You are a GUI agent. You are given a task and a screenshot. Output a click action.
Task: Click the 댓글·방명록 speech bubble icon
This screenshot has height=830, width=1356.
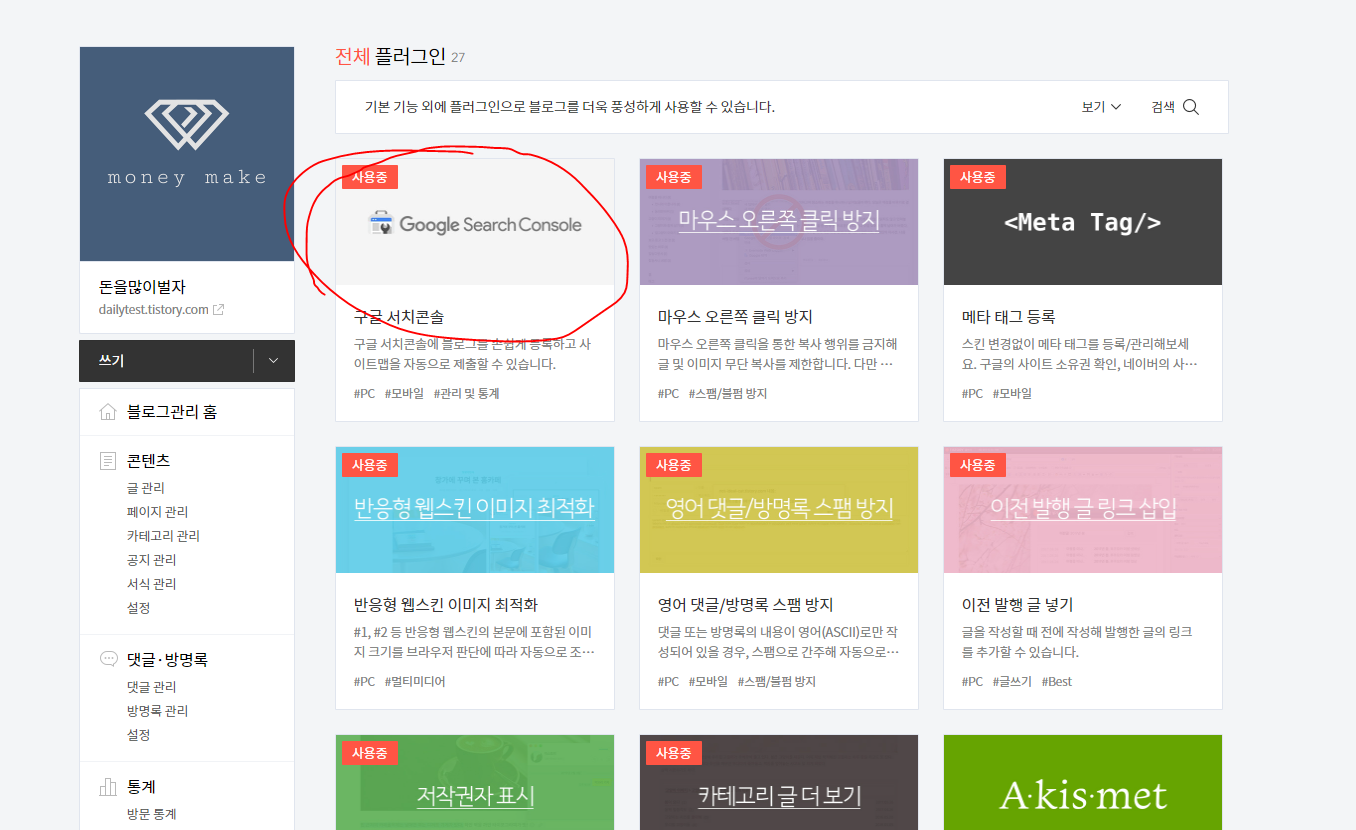pyautogui.click(x=108, y=659)
